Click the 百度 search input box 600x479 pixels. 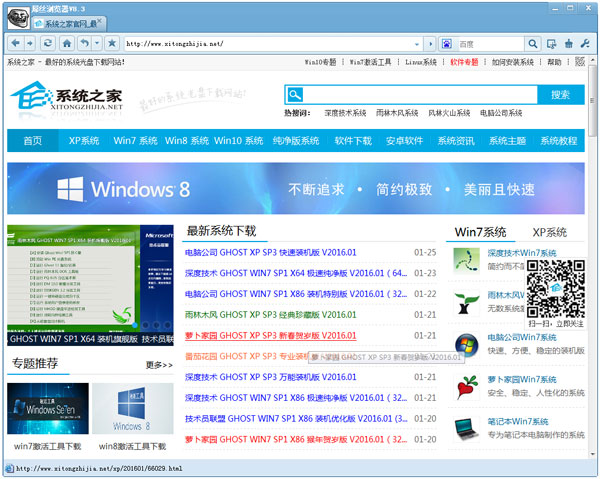click(x=490, y=44)
